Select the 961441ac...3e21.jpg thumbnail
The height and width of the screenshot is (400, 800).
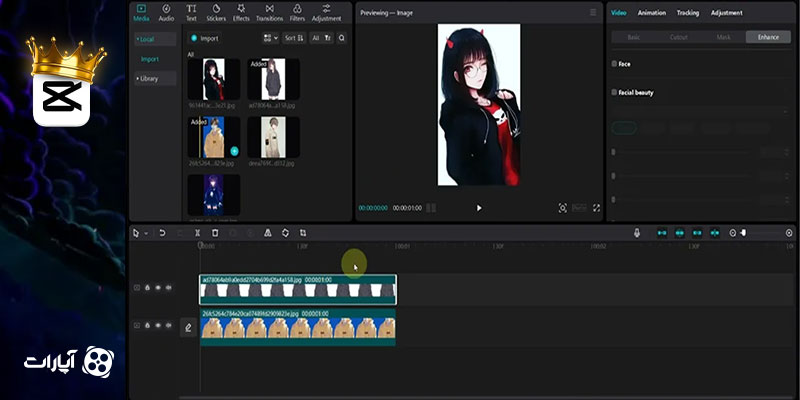pyautogui.click(x=214, y=79)
